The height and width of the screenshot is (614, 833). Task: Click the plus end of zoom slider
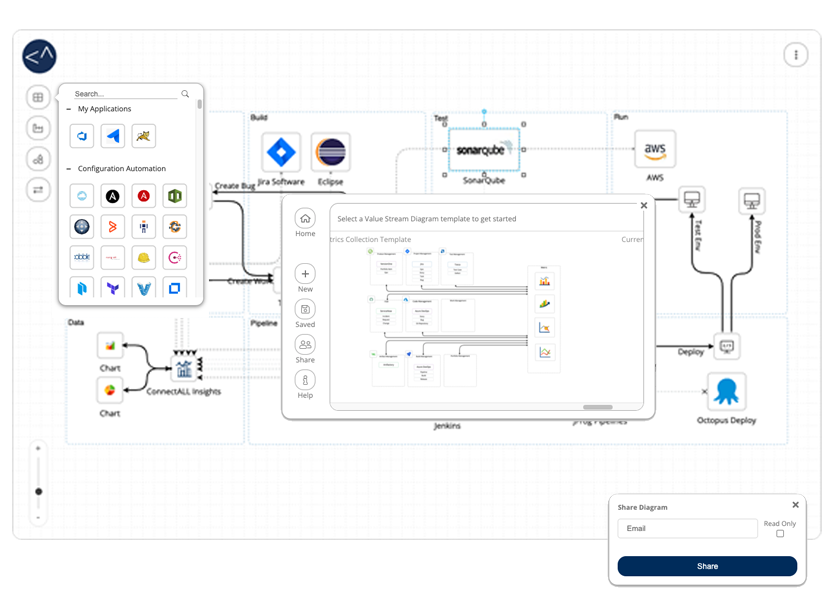click(38, 448)
